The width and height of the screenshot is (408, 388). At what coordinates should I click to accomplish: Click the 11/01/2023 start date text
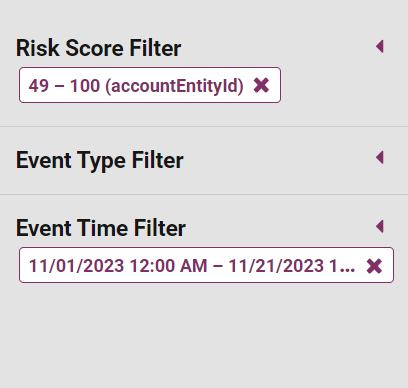(76, 266)
